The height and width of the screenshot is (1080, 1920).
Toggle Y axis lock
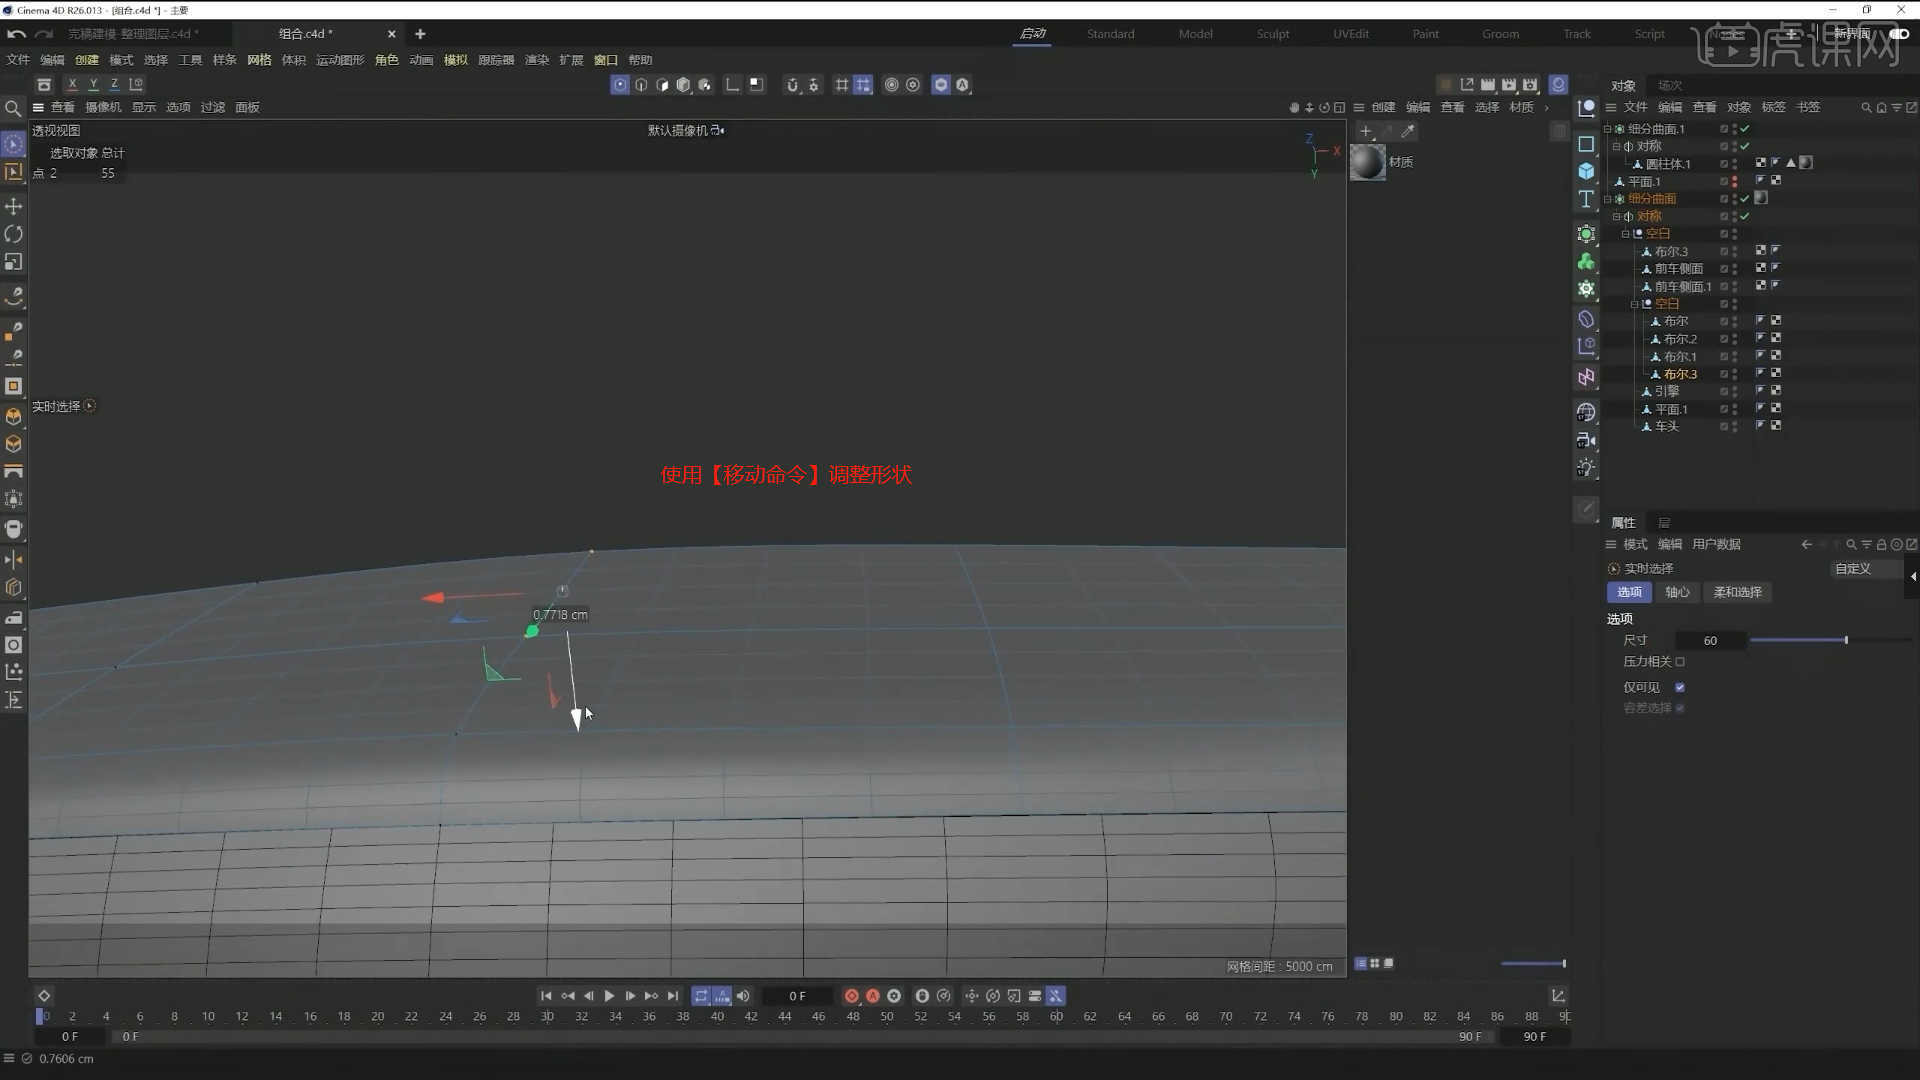(x=93, y=85)
